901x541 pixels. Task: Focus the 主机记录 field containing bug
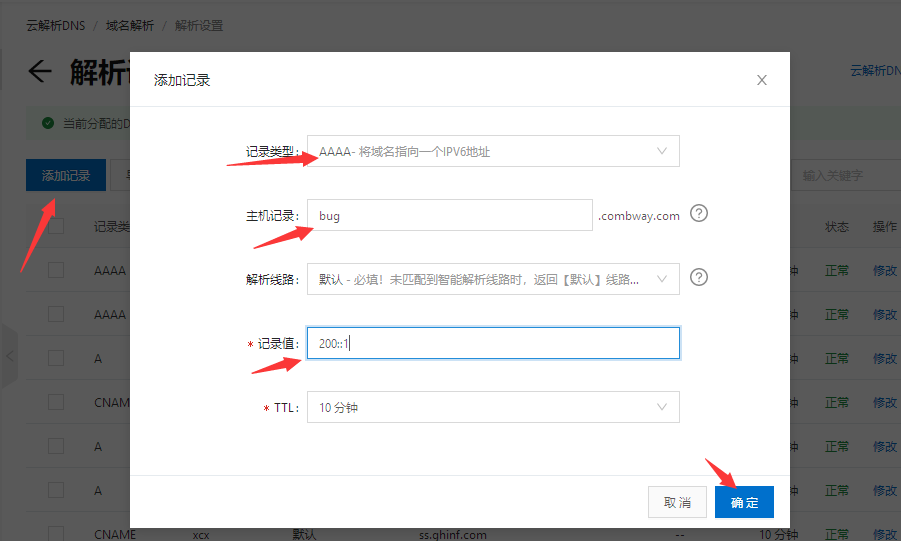(449, 215)
